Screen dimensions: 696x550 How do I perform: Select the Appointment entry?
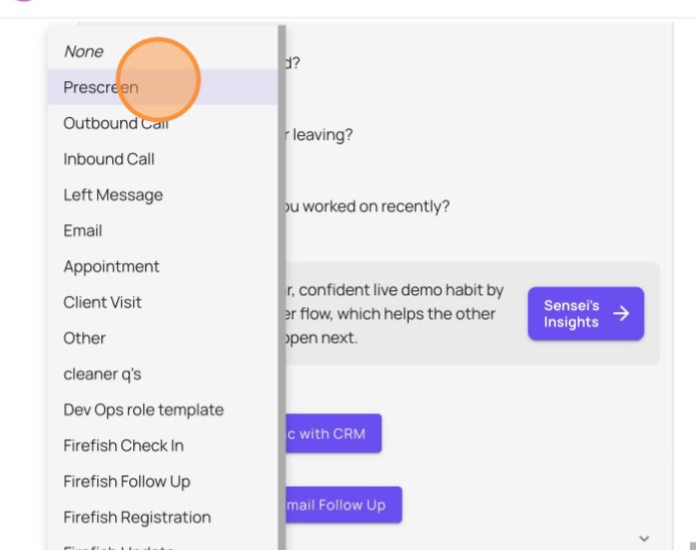click(163, 266)
